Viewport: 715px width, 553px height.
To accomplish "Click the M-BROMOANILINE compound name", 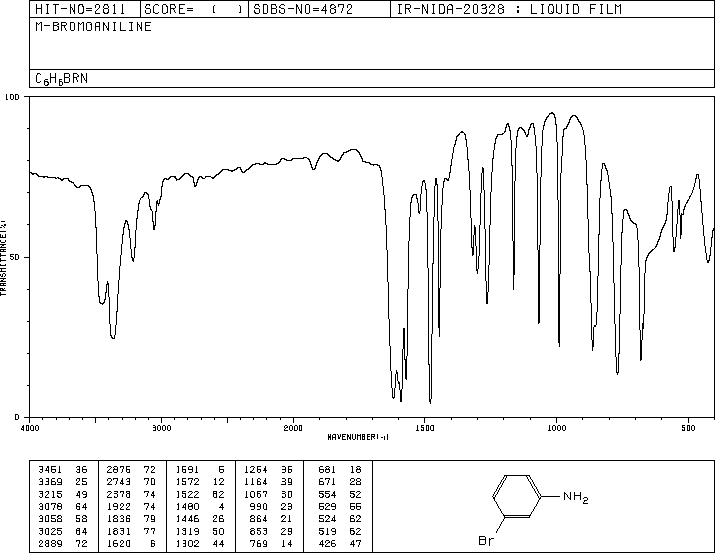I will tap(93, 27).
